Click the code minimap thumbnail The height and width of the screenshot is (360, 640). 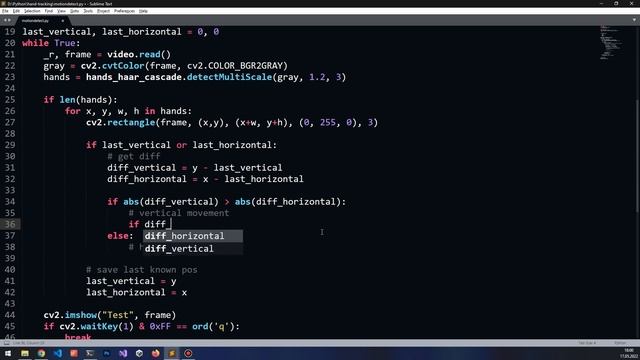(611, 43)
